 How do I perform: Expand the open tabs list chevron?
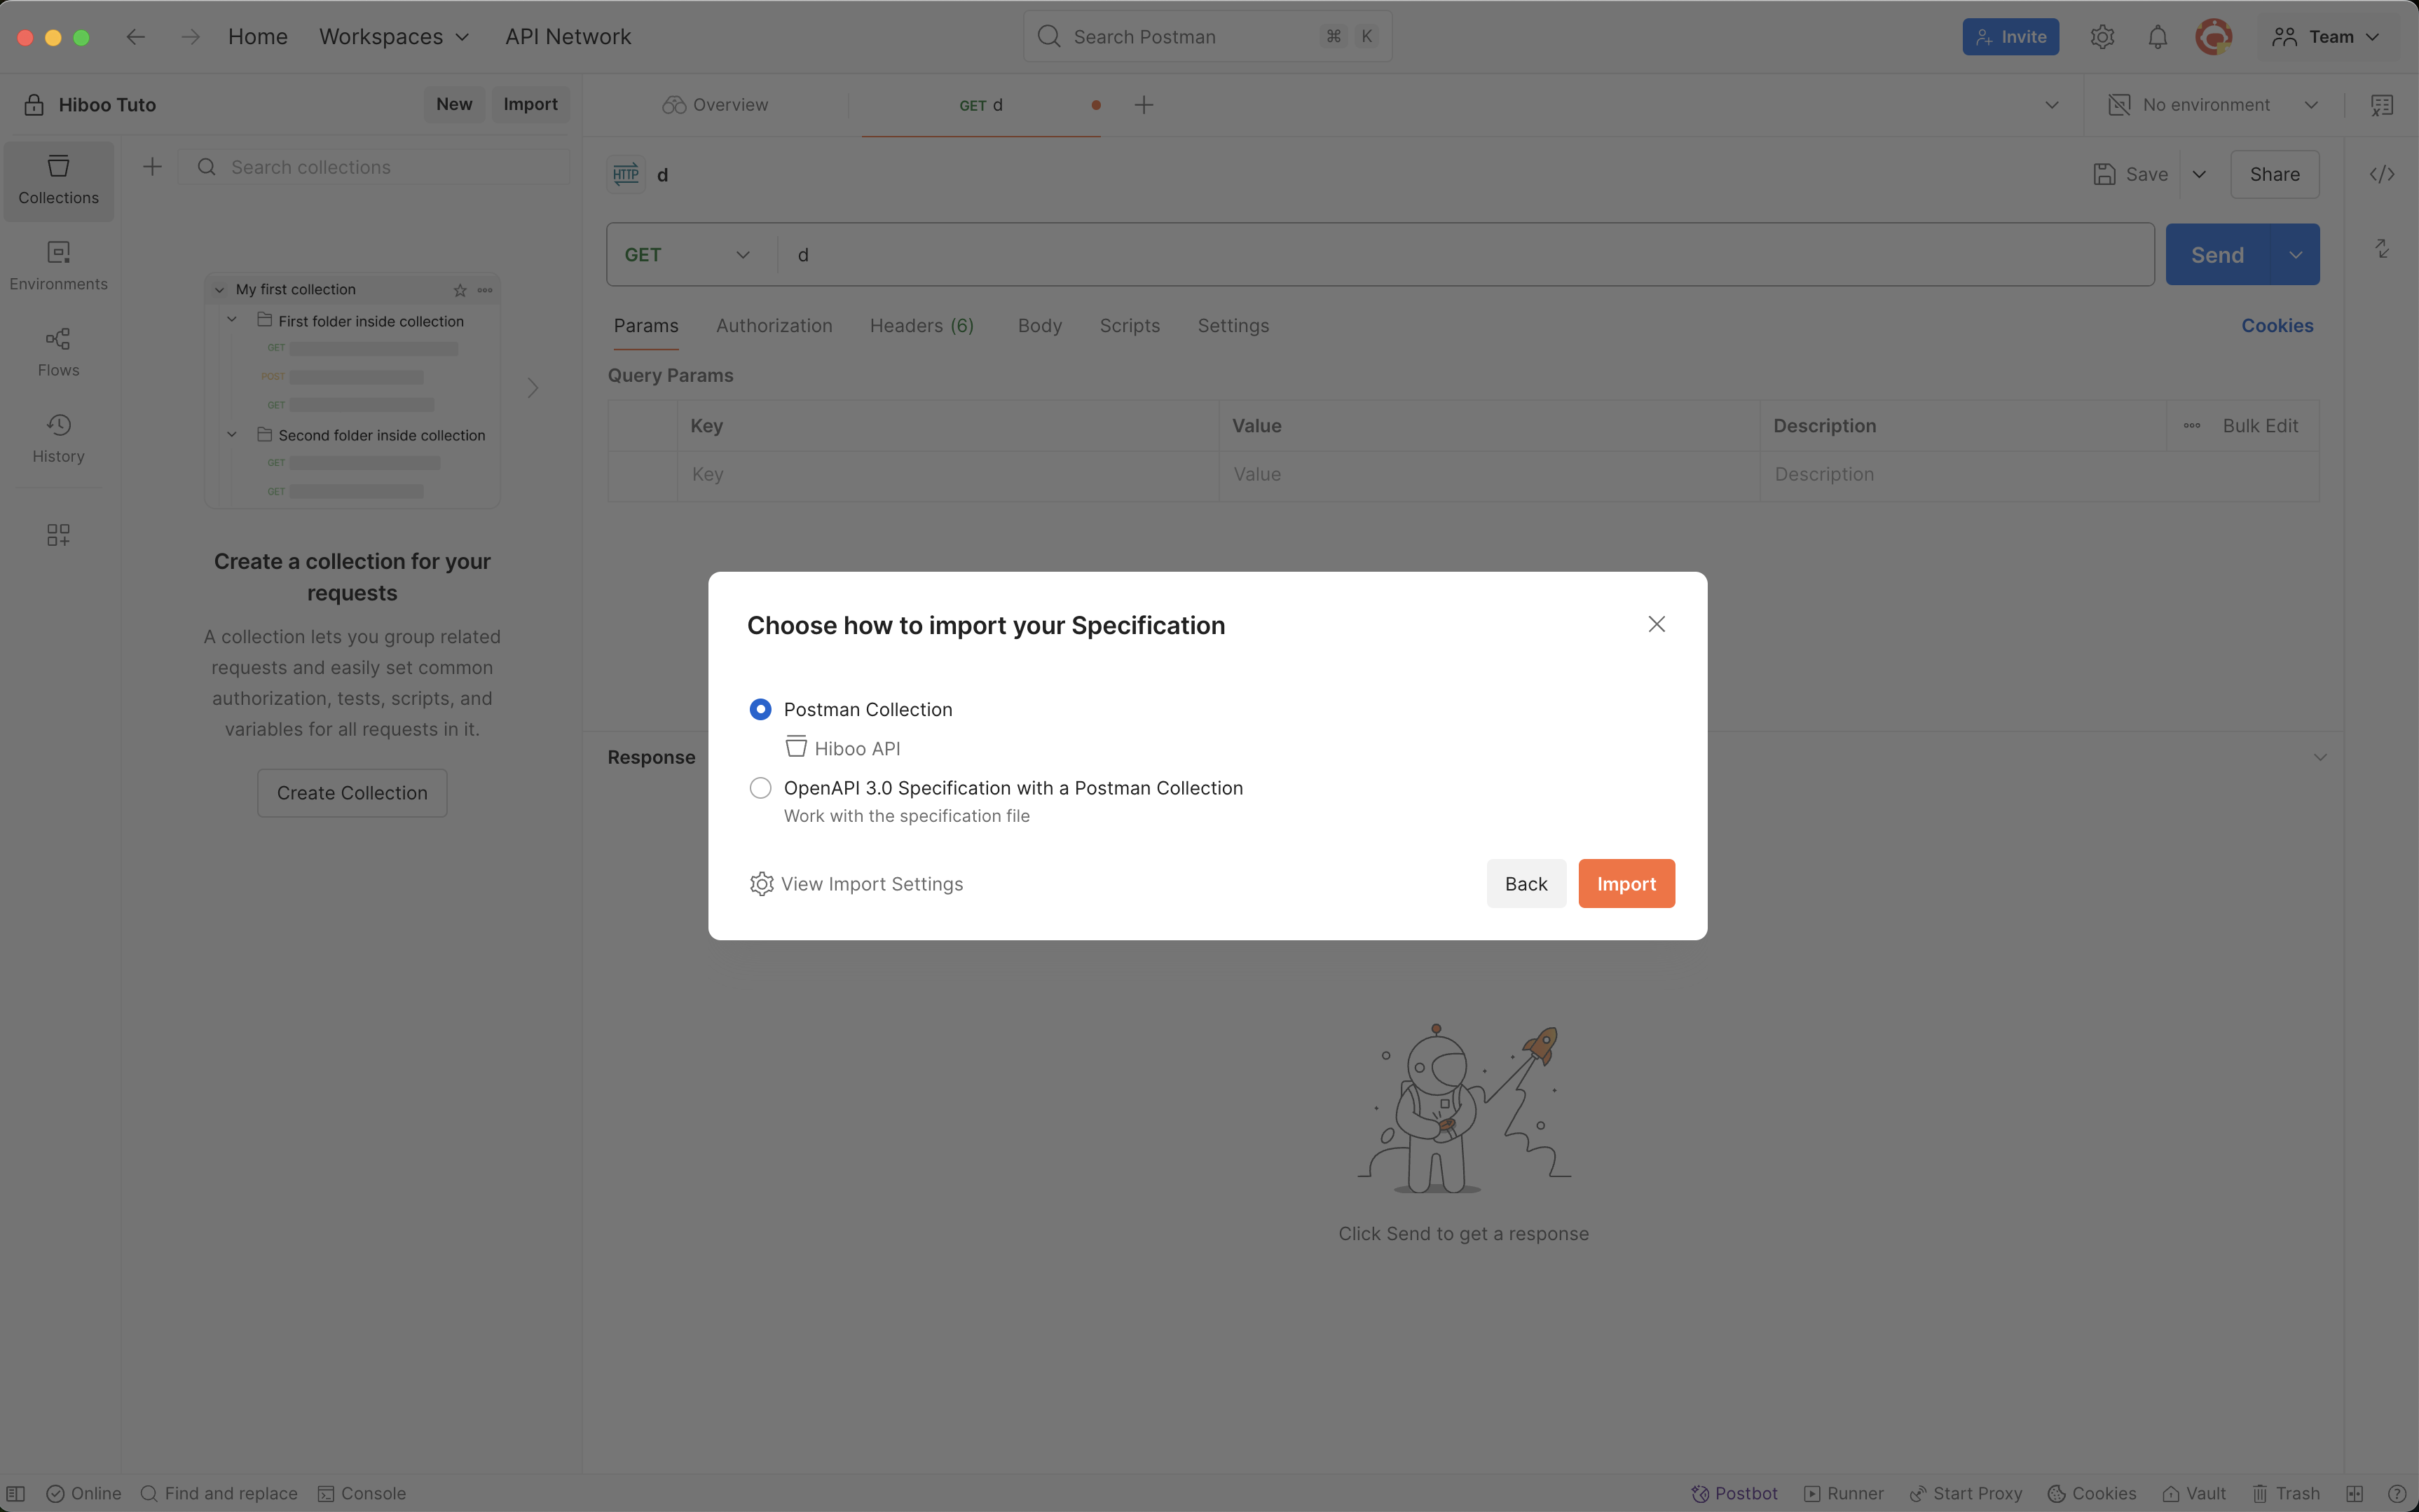[2051, 105]
